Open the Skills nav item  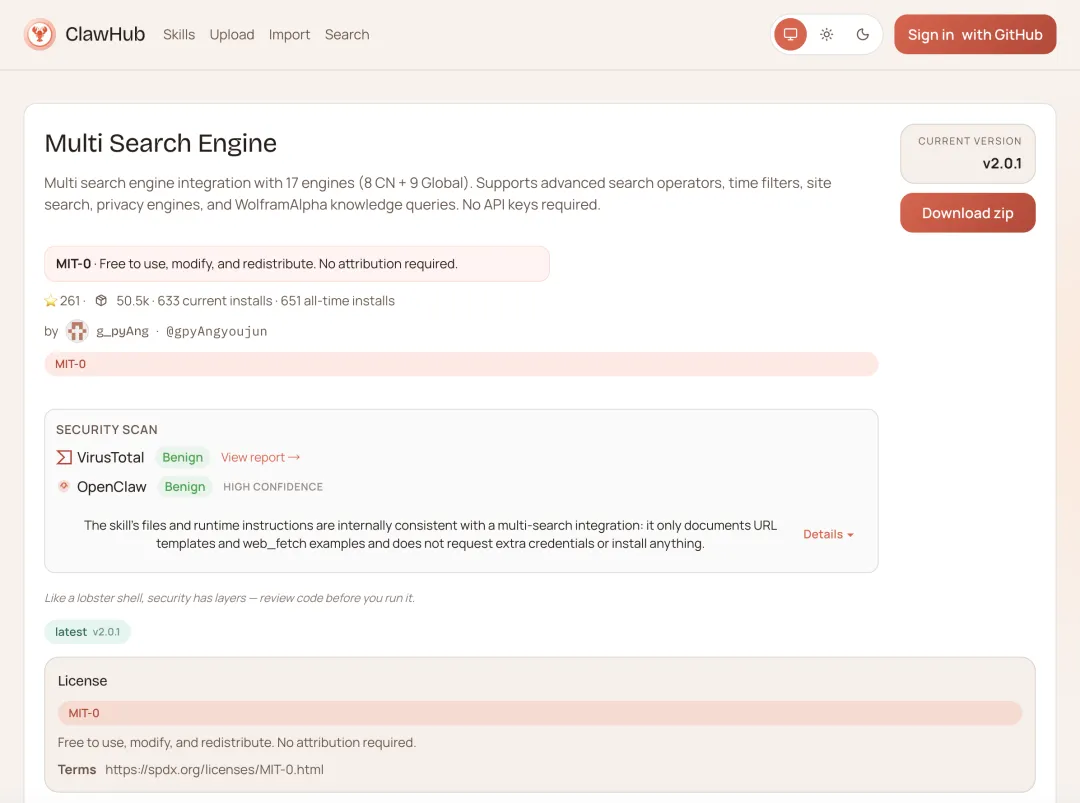pyautogui.click(x=179, y=35)
